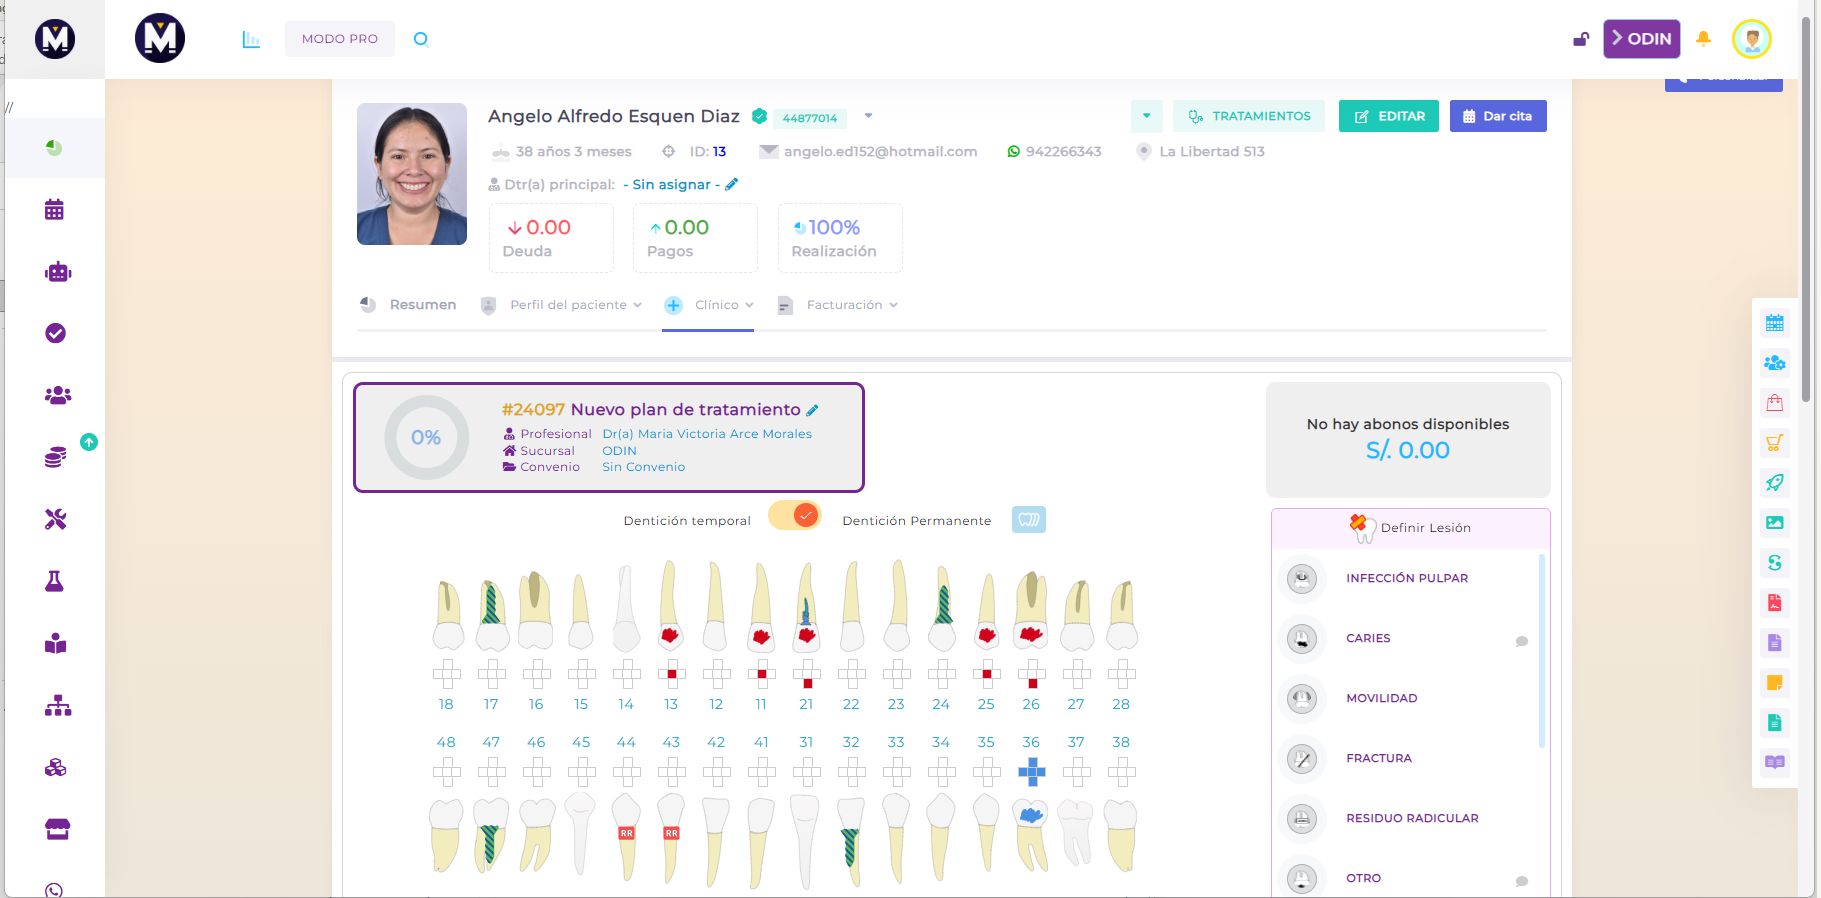This screenshot has height=898, width=1821.
Task: Edit treatment plan name pencil icon
Action: point(812,410)
